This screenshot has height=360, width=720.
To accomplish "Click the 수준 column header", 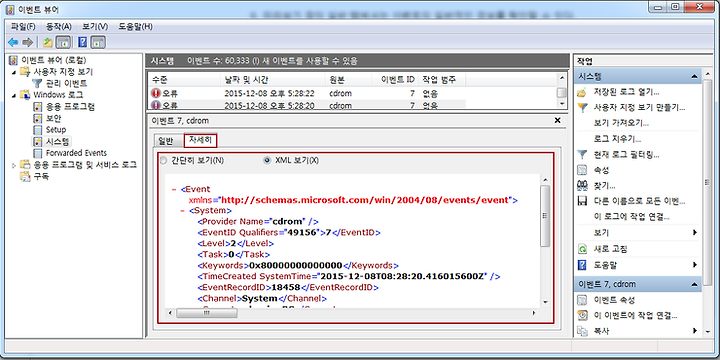I will (184, 79).
